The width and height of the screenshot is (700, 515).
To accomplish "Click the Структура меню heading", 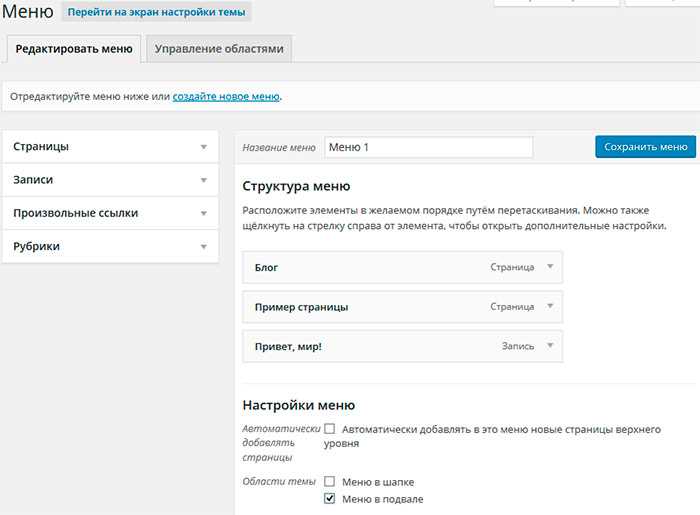I will pos(296,186).
